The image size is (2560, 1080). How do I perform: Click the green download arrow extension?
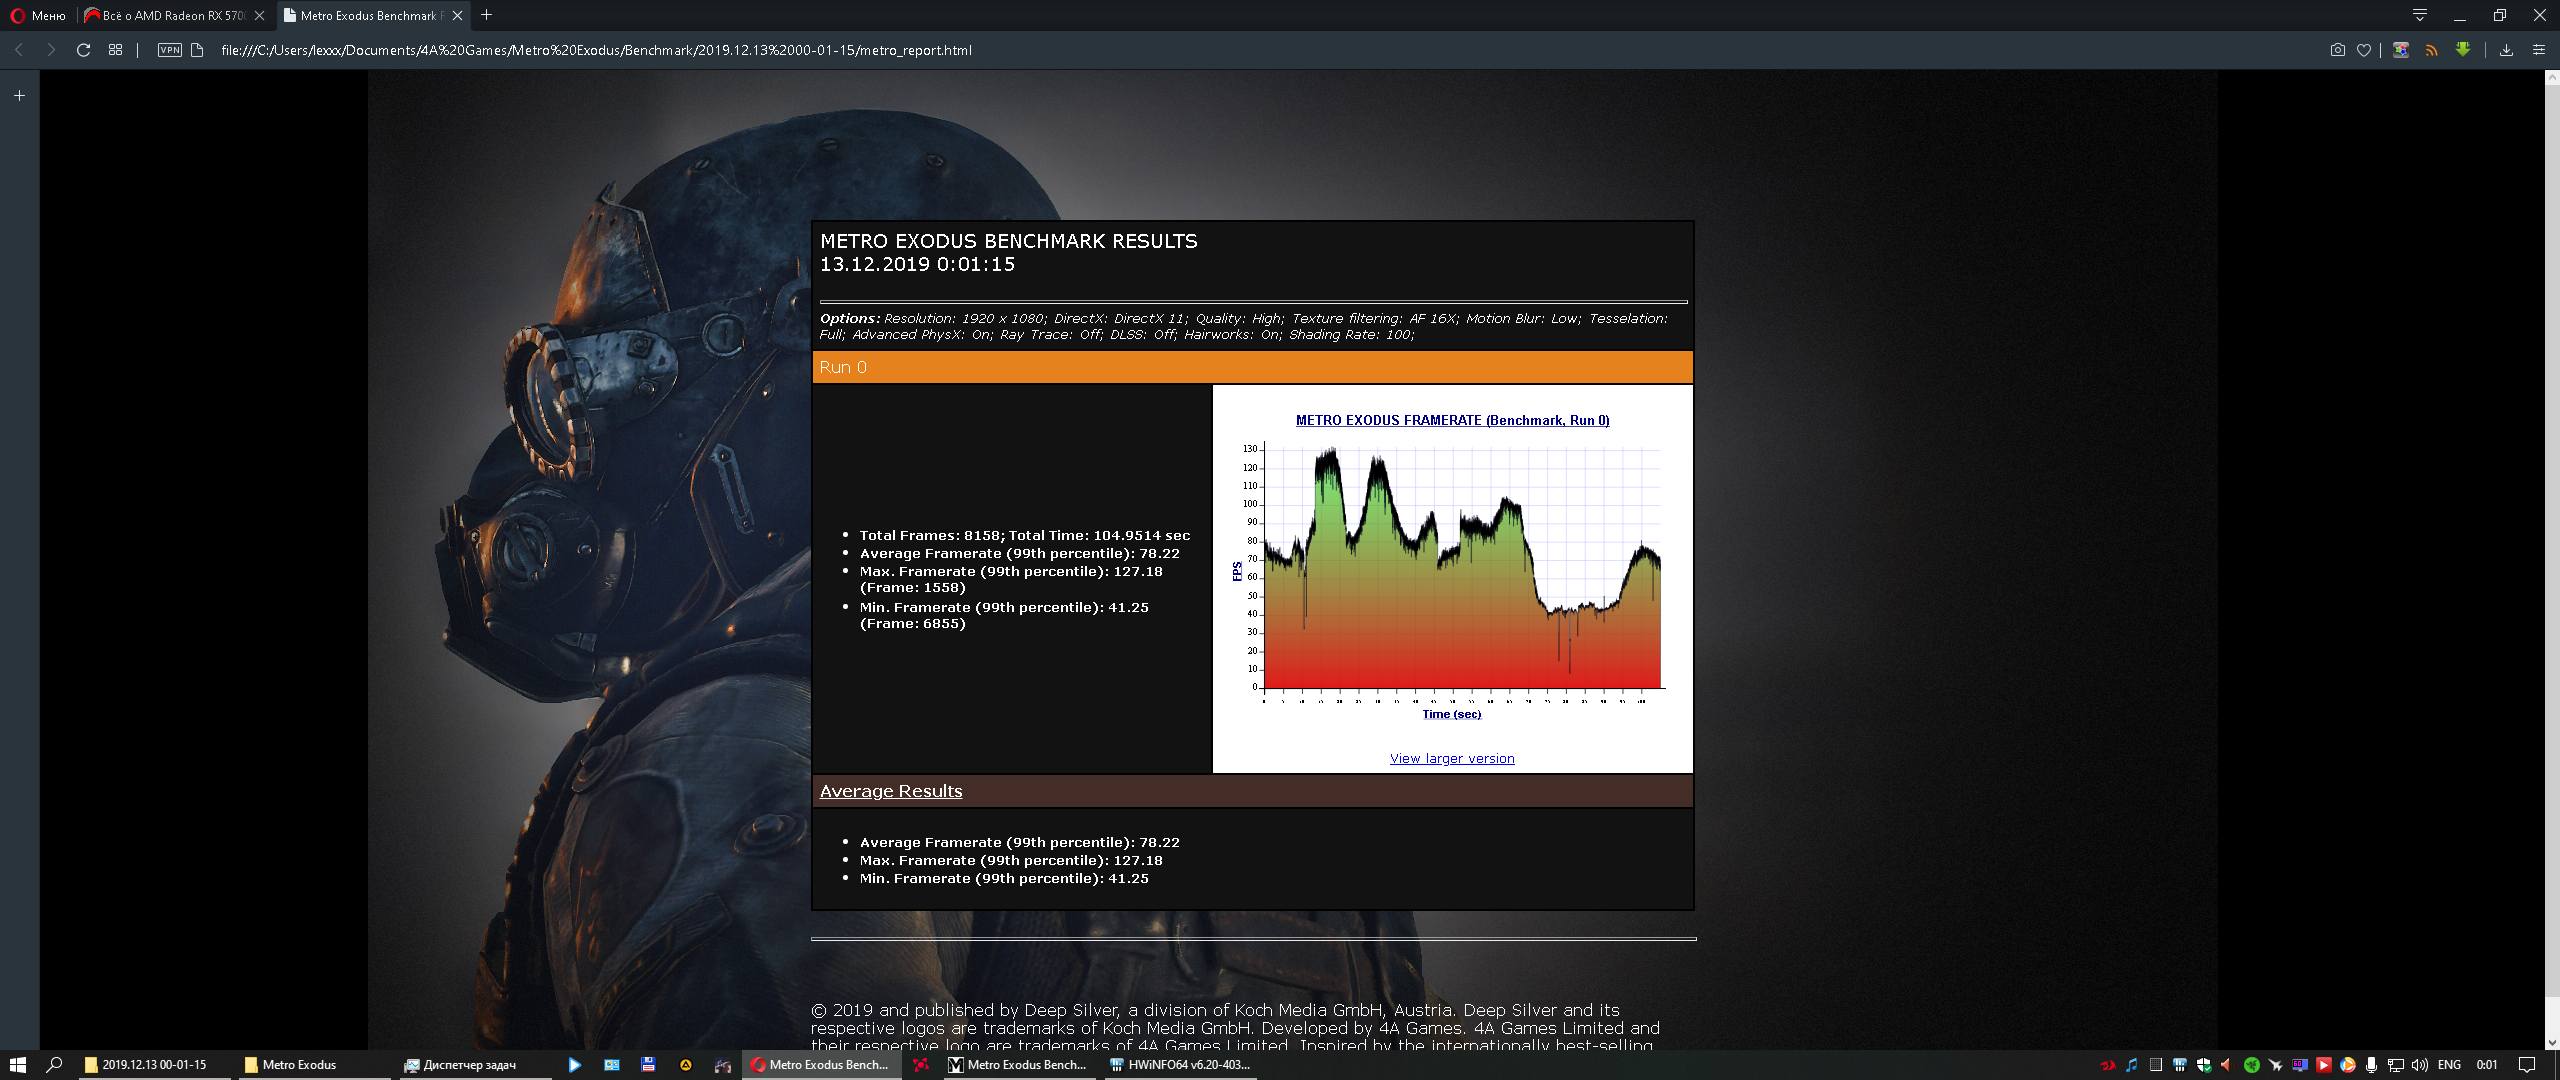pos(2463,50)
